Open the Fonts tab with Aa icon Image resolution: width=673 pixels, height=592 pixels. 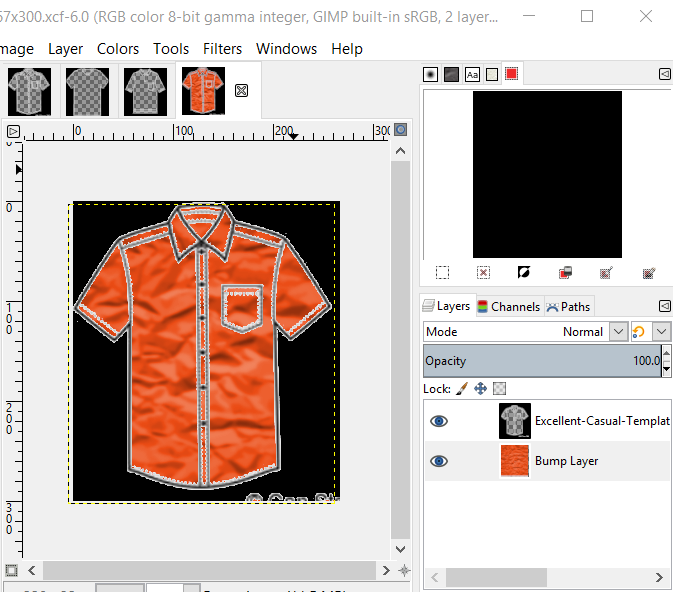coord(473,74)
